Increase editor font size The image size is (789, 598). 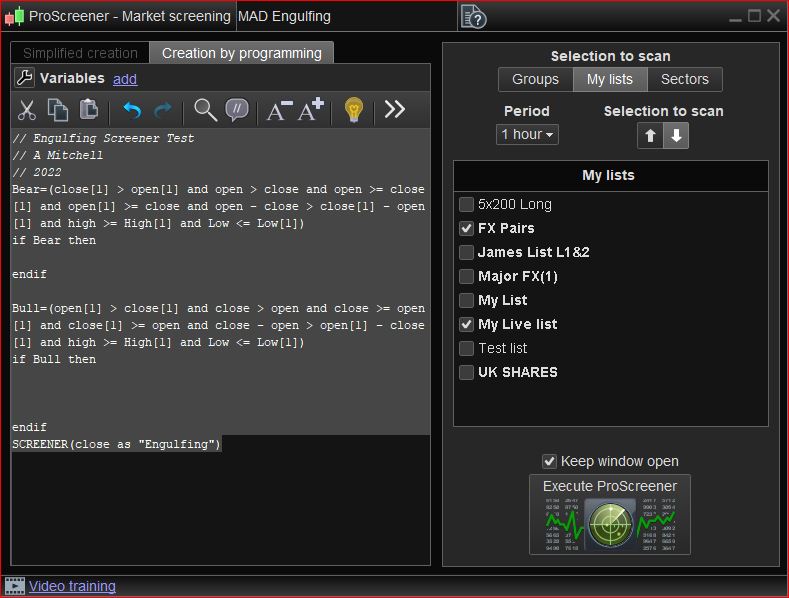point(310,110)
